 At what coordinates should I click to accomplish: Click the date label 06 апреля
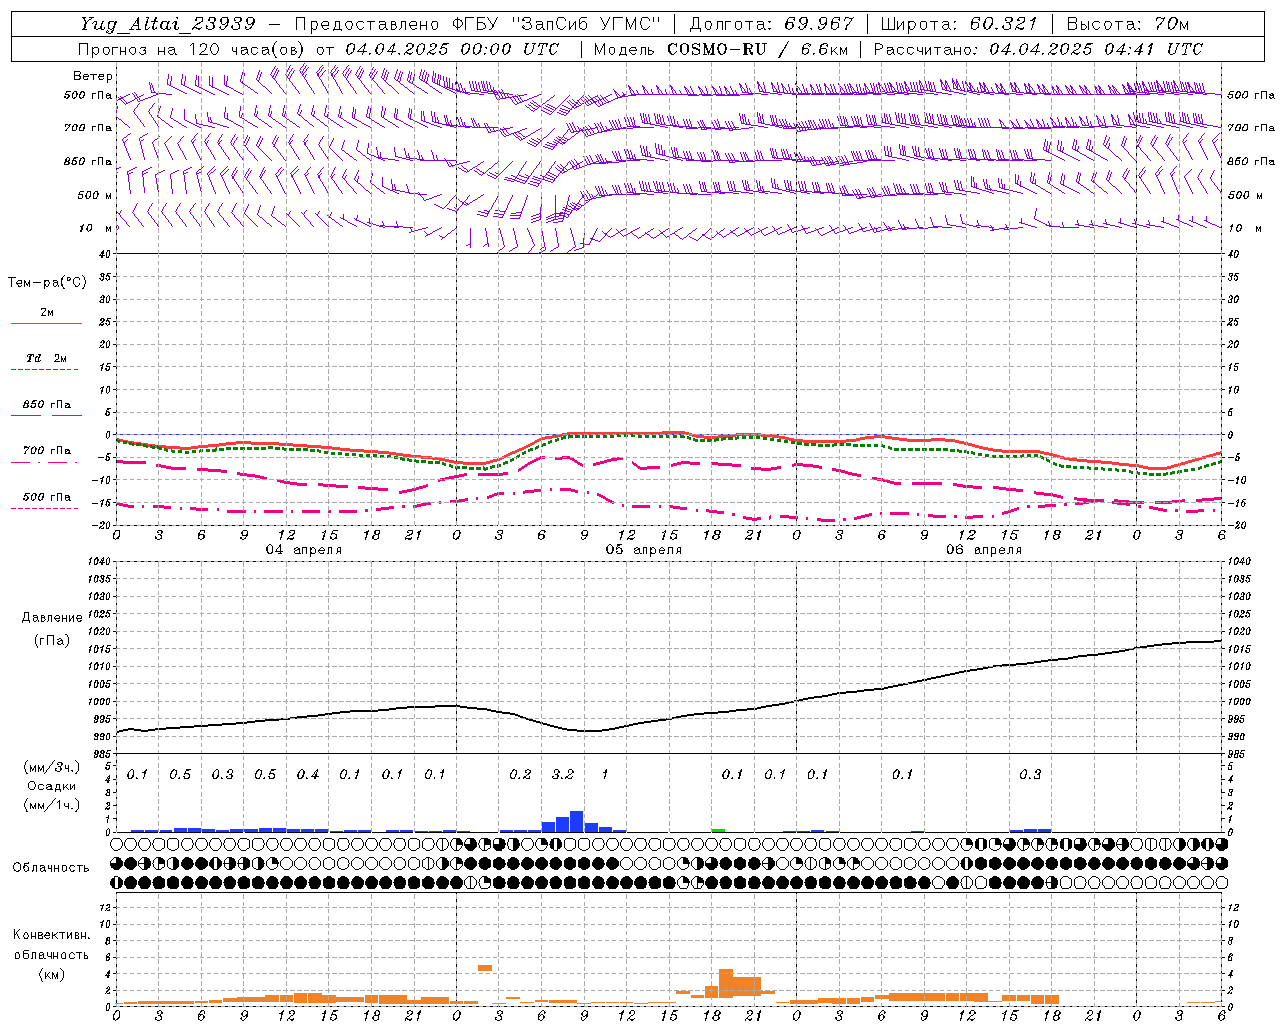[x=983, y=550]
